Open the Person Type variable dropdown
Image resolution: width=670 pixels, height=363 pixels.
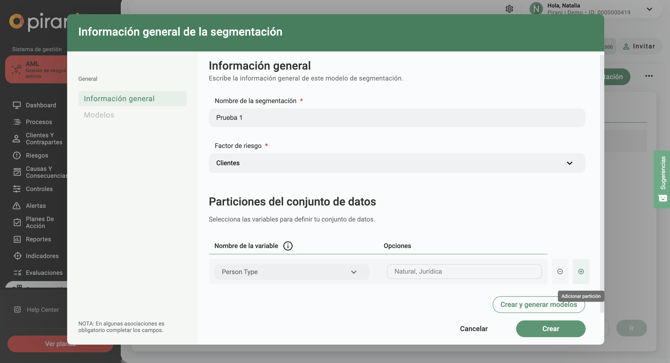click(x=291, y=272)
